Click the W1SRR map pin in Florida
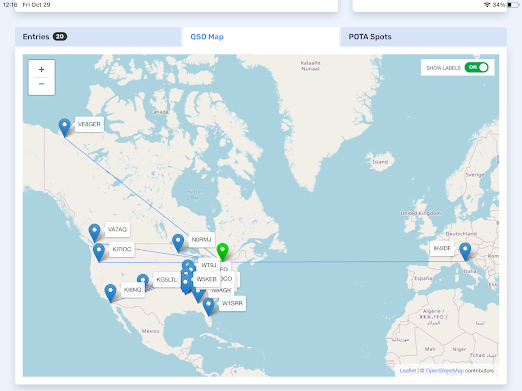 coord(209,307)
